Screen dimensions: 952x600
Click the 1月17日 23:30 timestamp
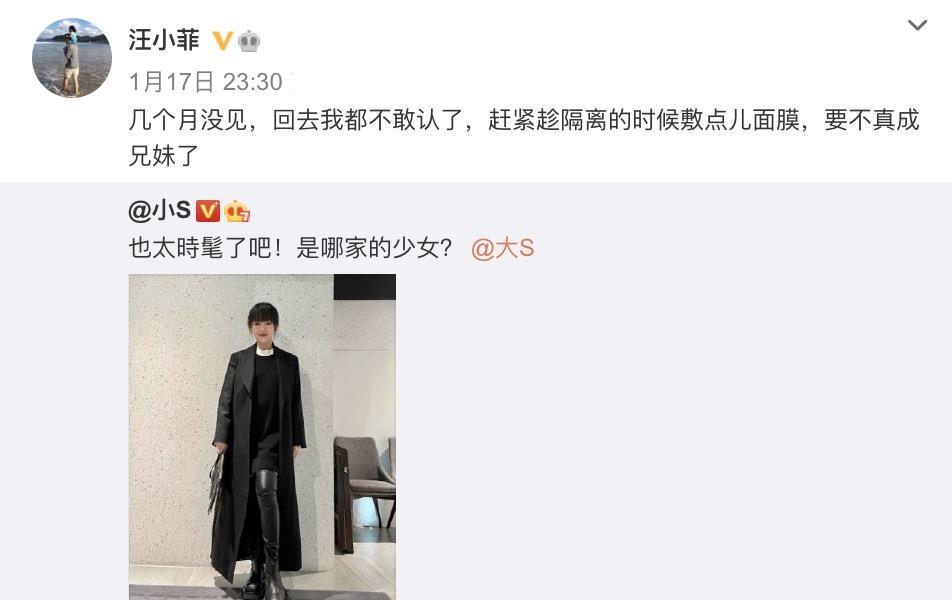pos(206,81)
